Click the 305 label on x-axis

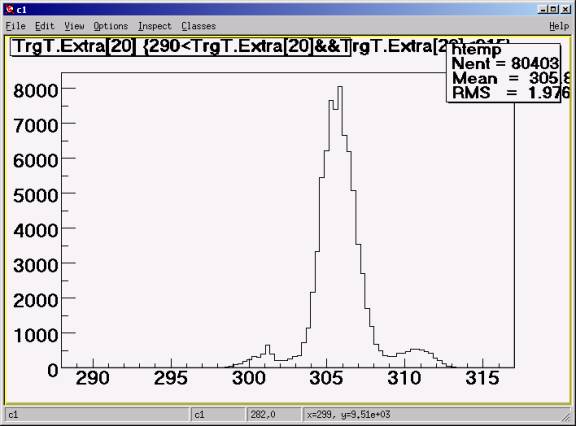click(x=327, y=378)
